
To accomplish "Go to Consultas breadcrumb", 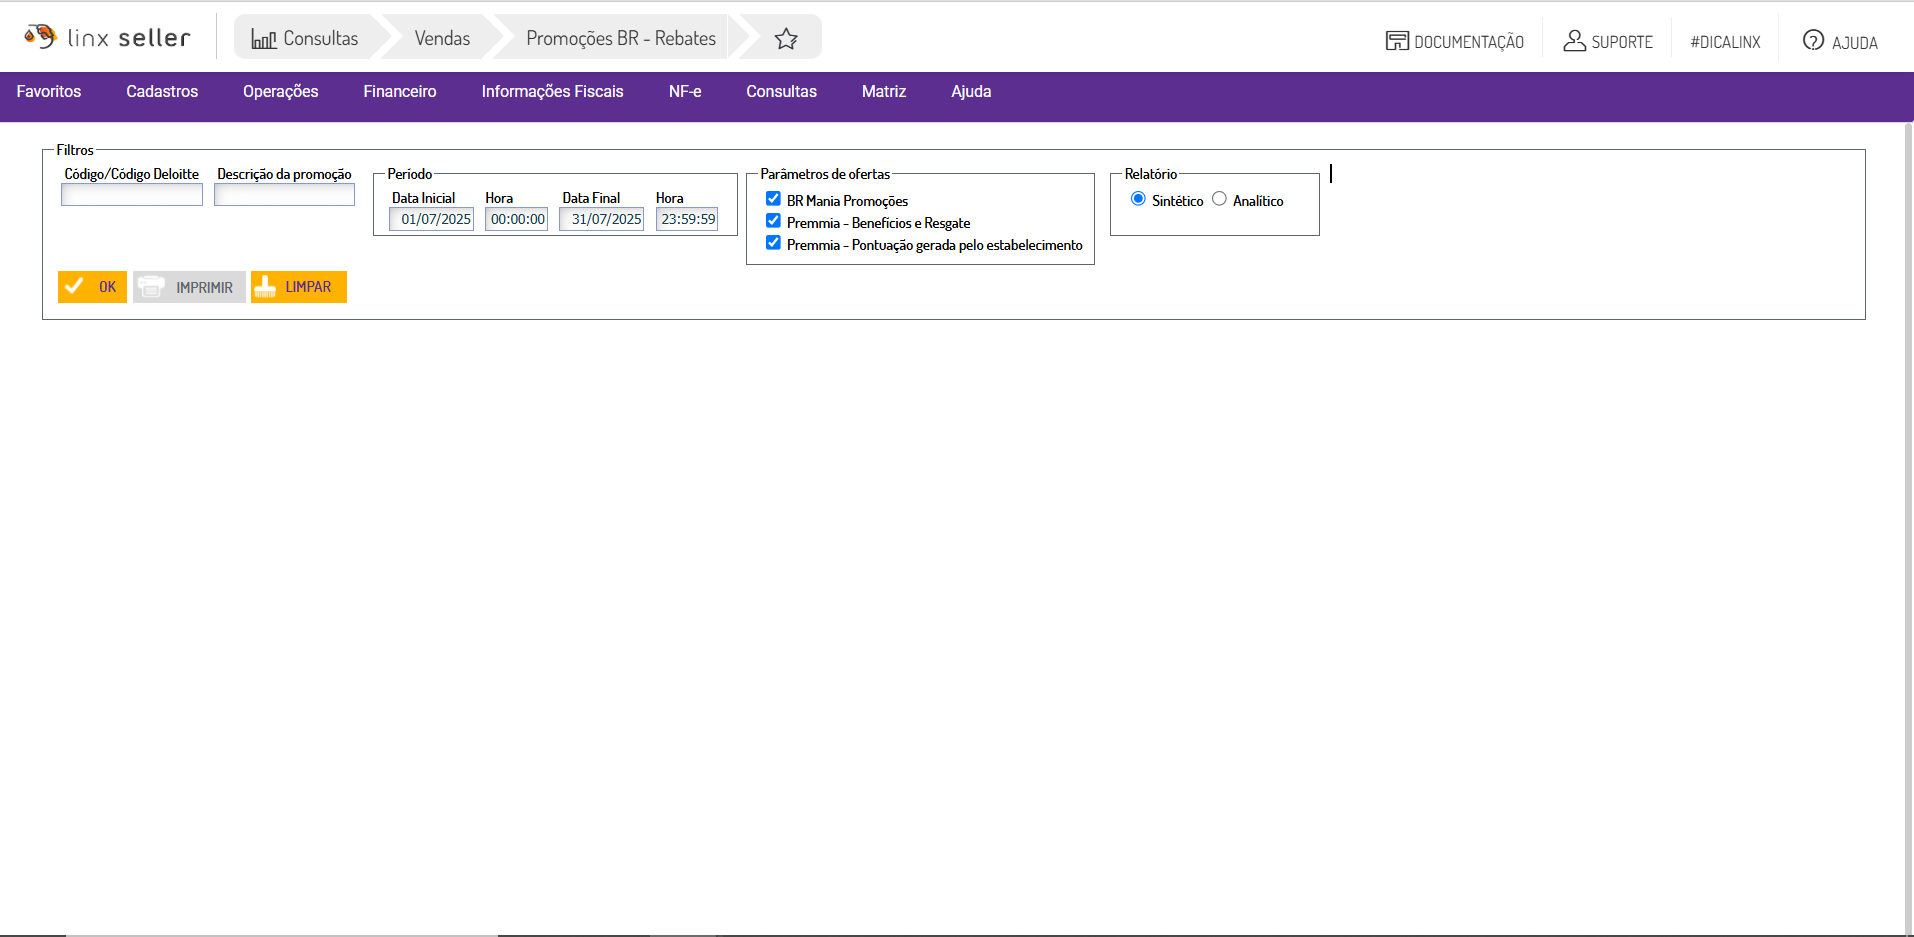I will 305,38.
